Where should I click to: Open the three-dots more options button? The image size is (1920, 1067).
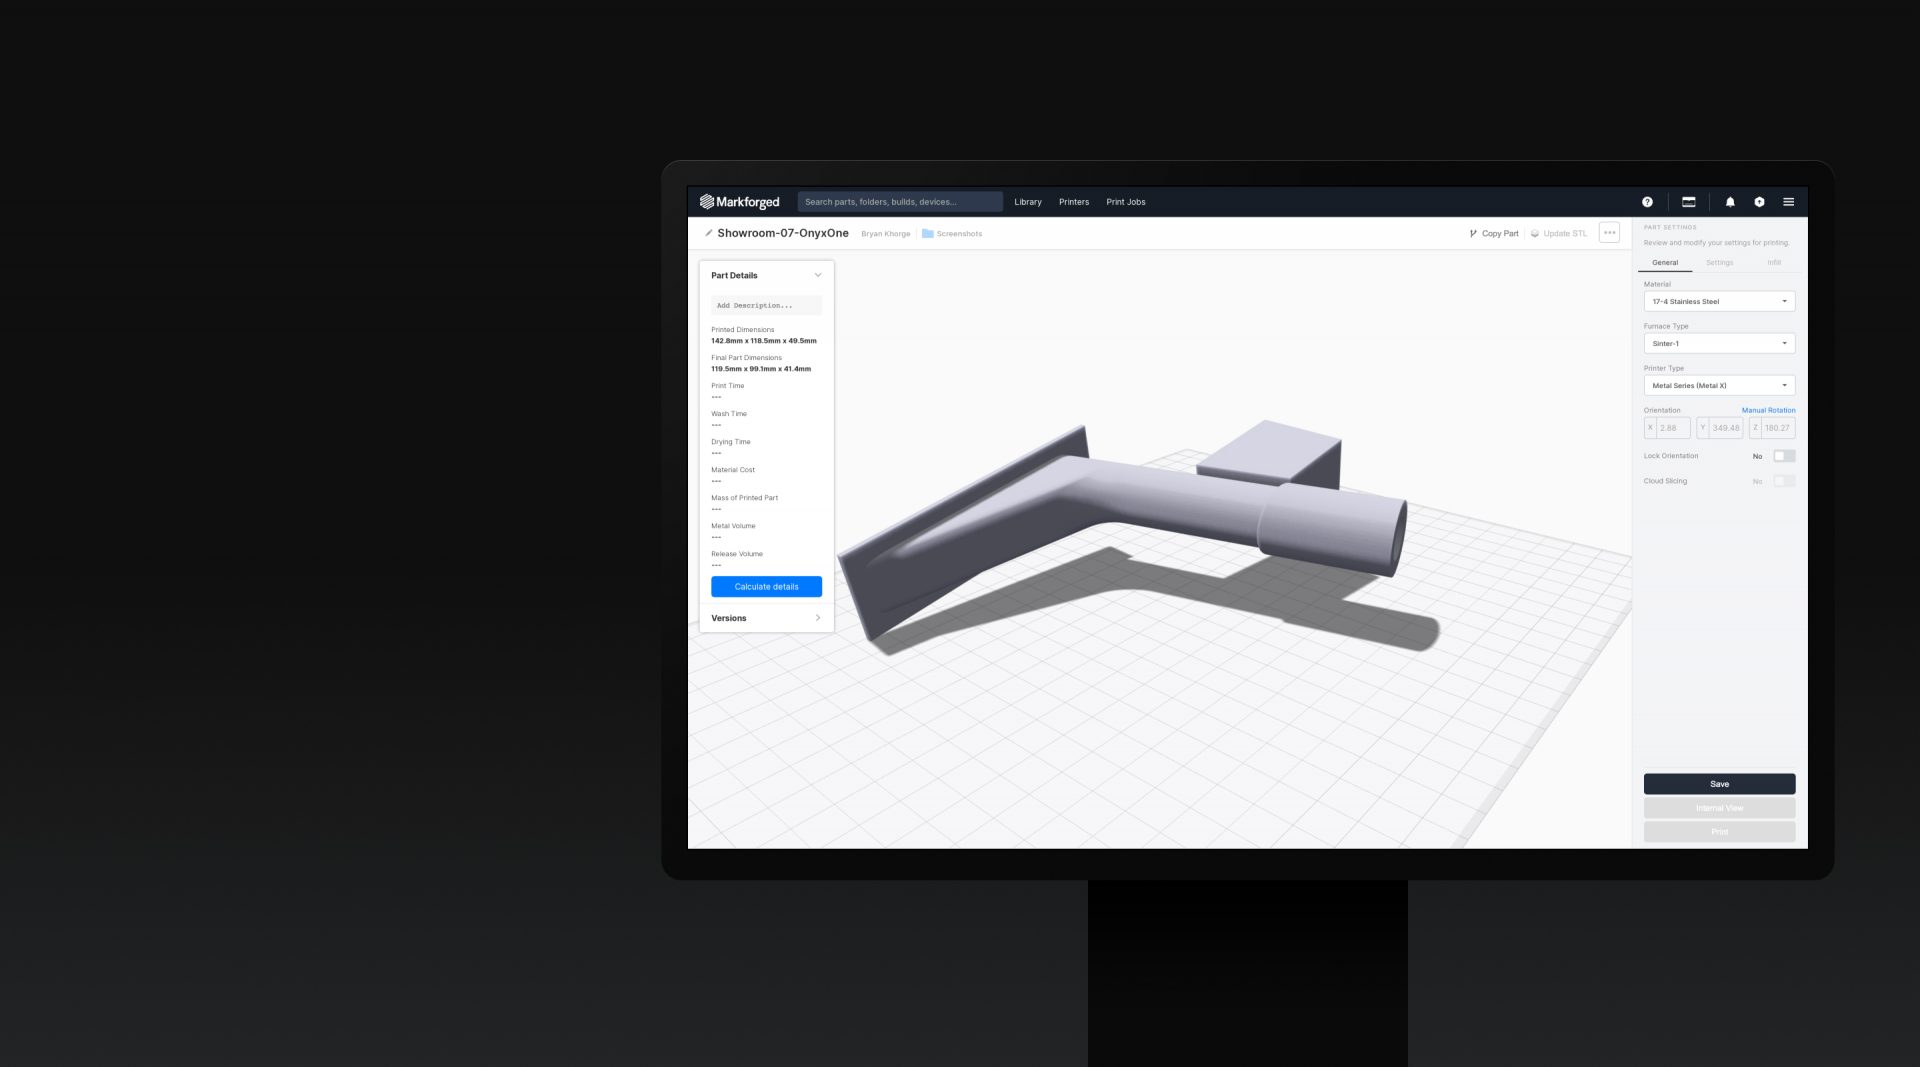point(1609,233)
